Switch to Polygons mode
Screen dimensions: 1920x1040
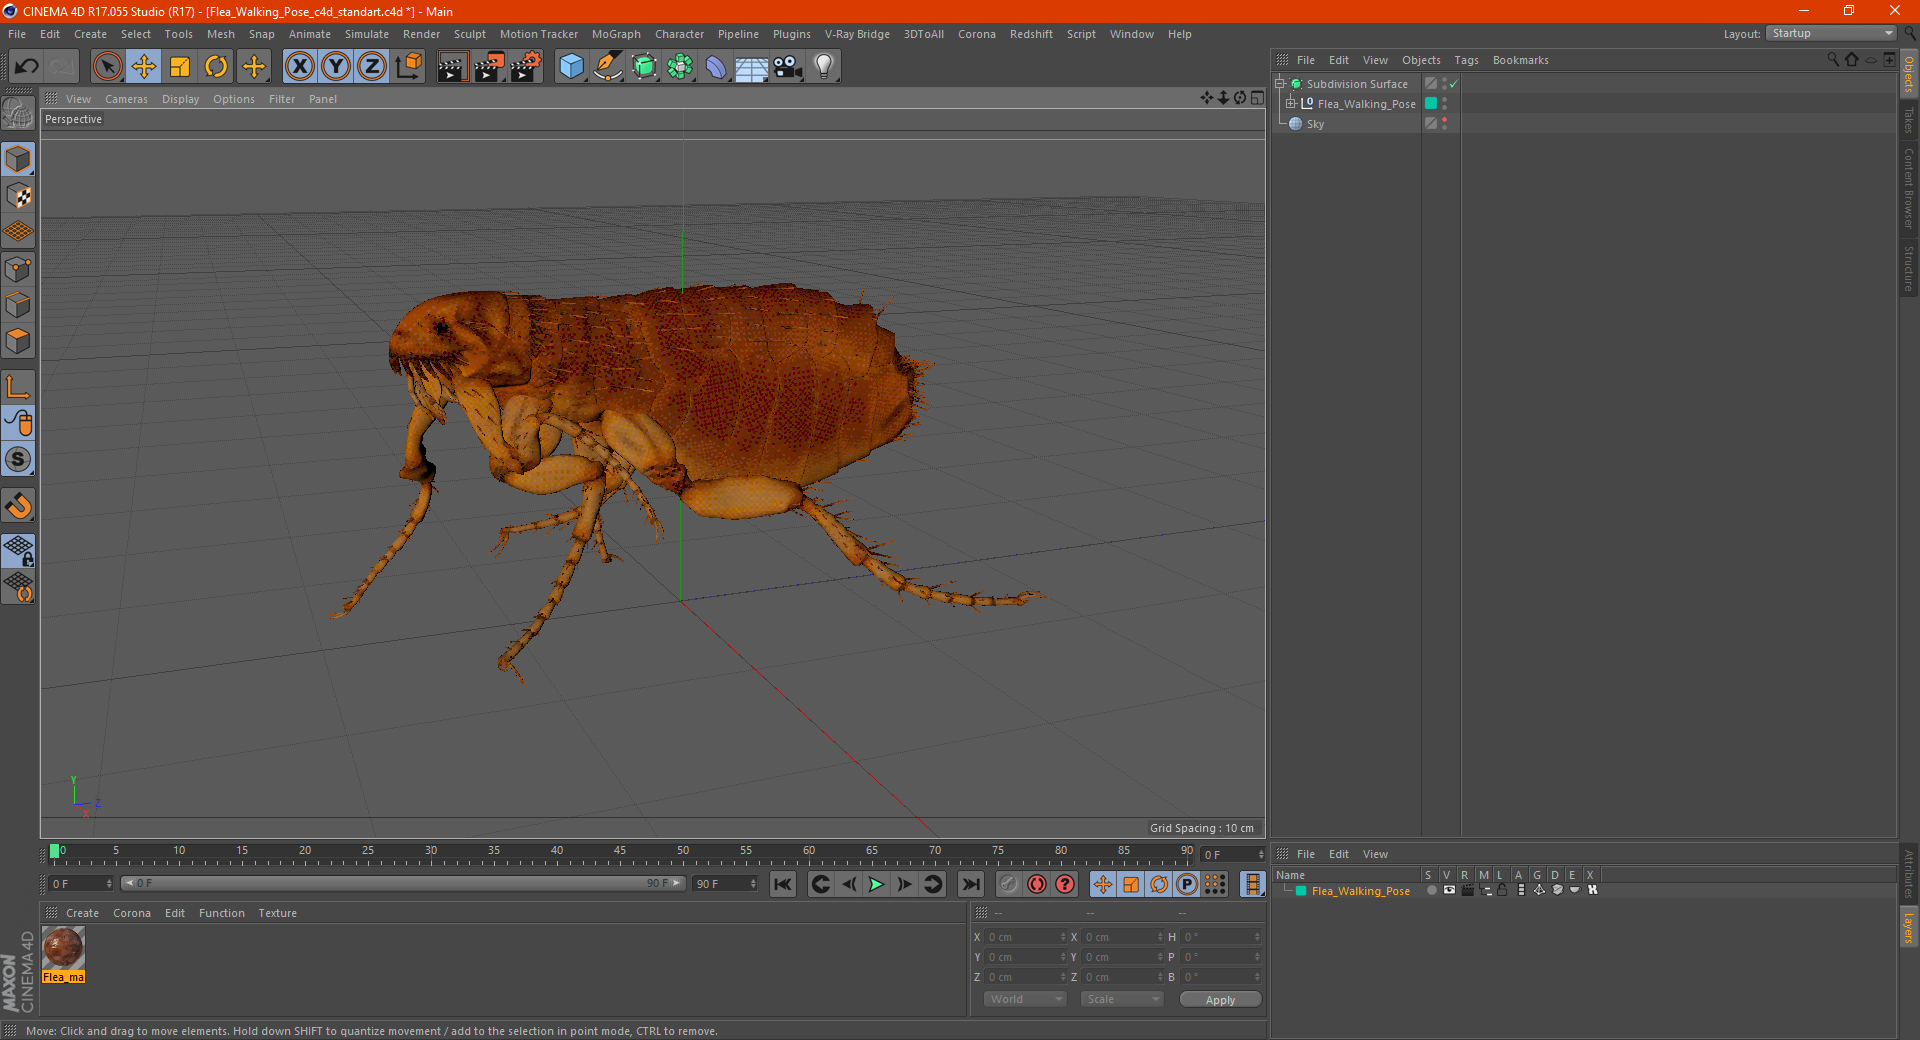point(18,341)
